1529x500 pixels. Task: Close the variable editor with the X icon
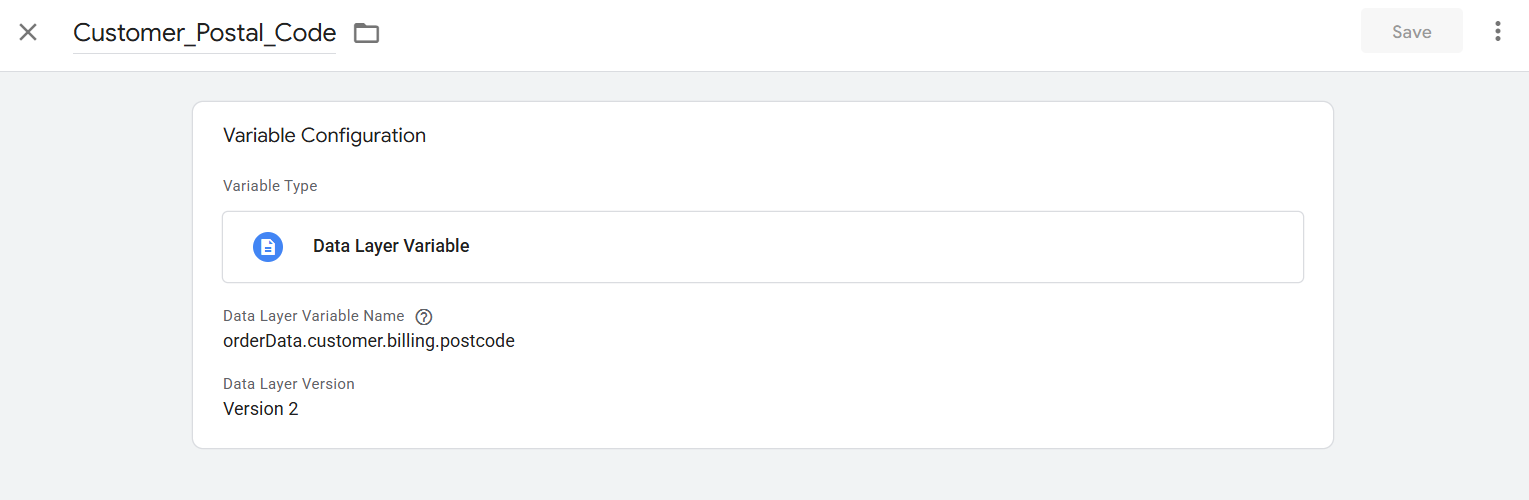click(28, 32)
